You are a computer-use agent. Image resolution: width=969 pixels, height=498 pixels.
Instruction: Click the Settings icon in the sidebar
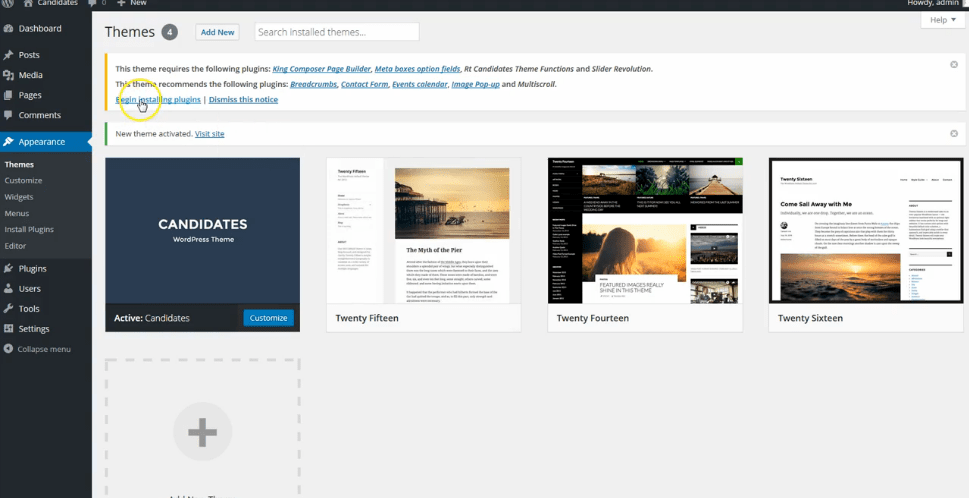coord(9,328)
